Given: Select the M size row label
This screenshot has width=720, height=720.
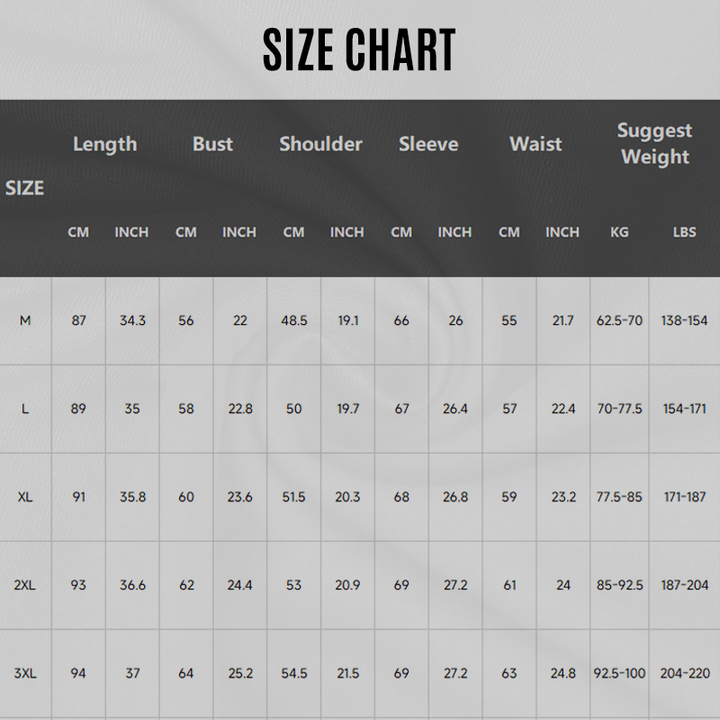Looking at the screenshot, I should pos(25,321).
